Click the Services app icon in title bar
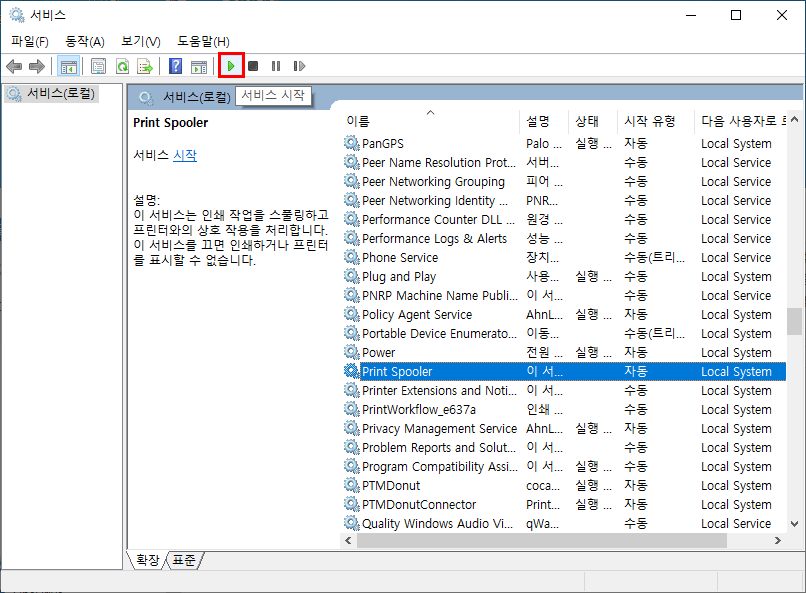806x593 pixels. coord(16,15)
